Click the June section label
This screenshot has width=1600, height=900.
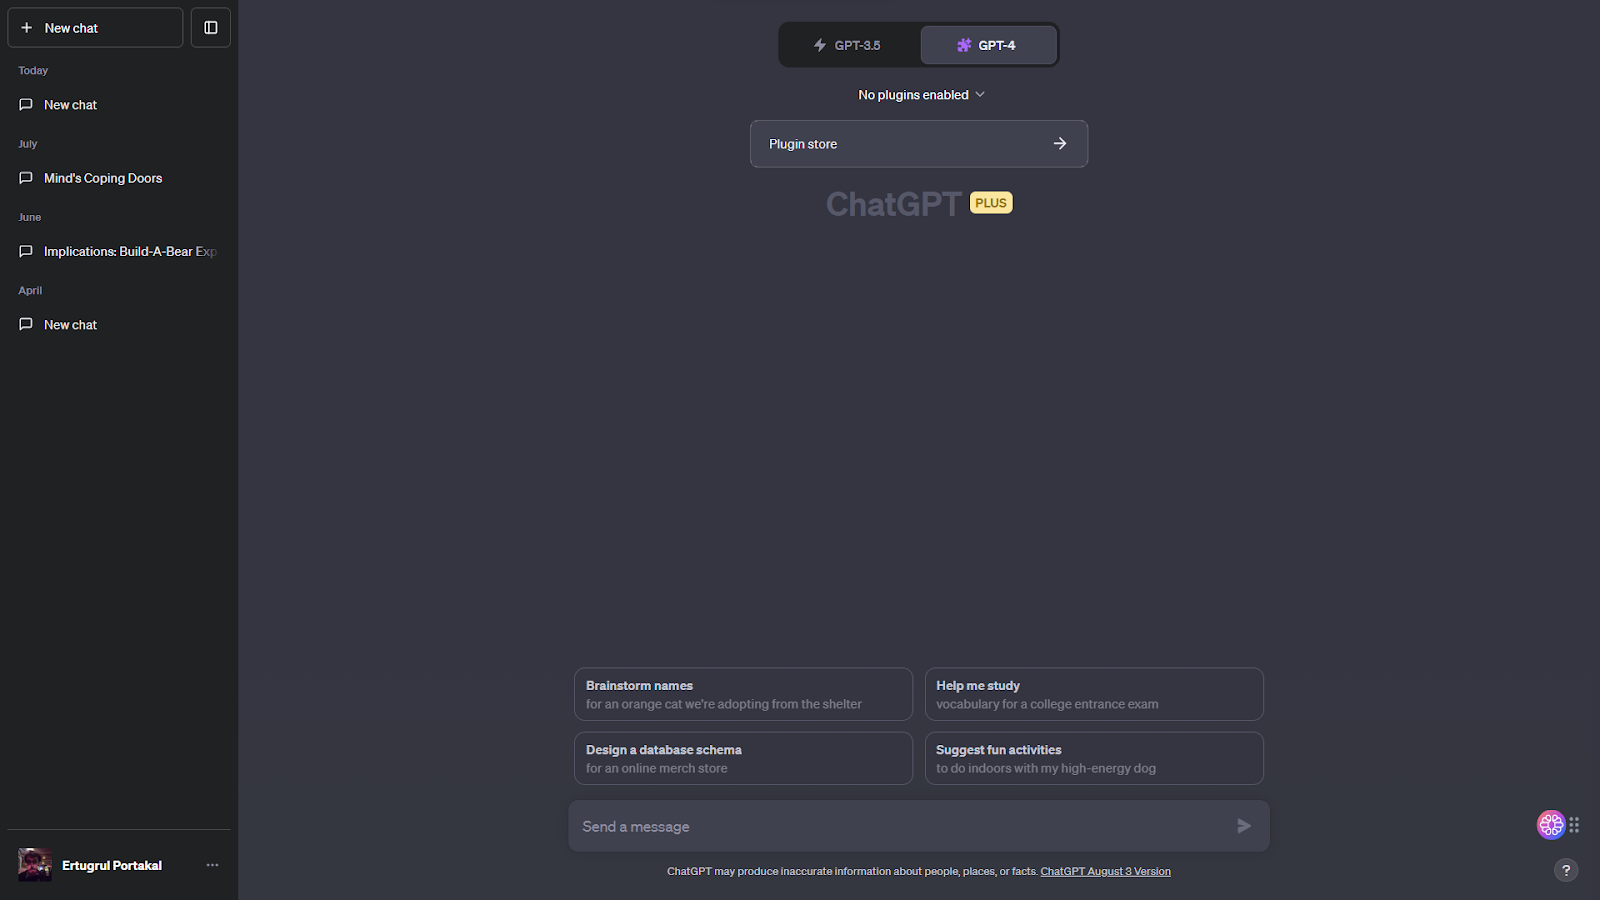(x=30, y=217)
